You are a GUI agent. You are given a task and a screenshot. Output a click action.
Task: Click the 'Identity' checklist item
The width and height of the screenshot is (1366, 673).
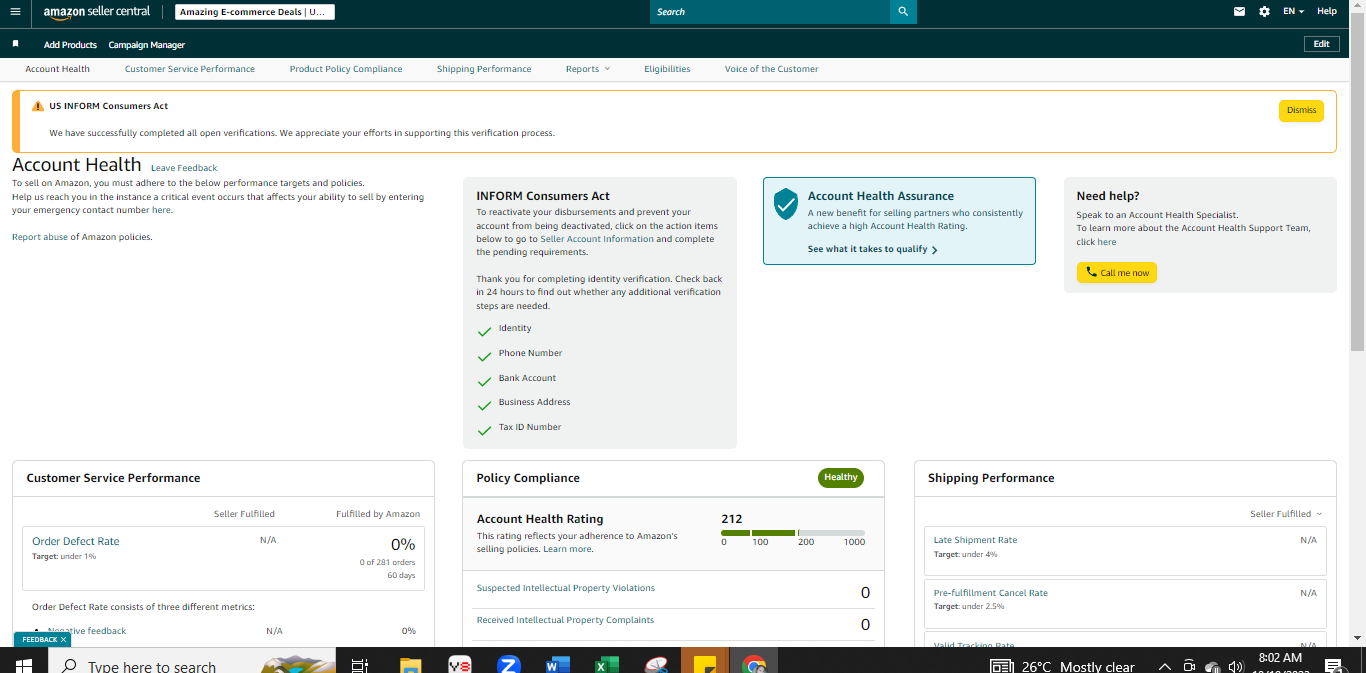click(x=515, y=328)
